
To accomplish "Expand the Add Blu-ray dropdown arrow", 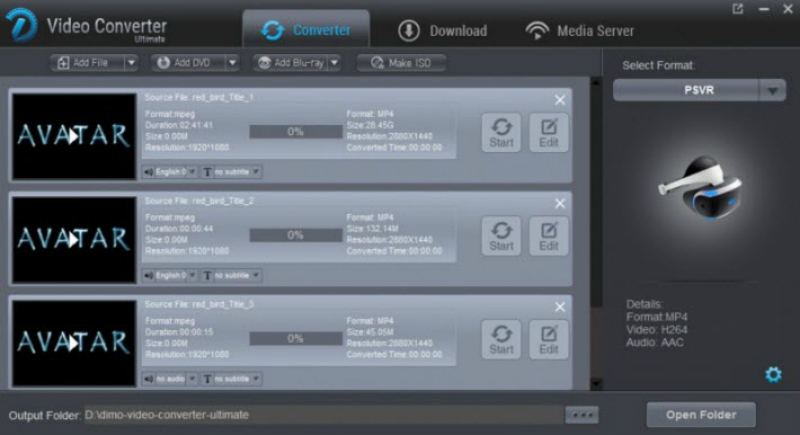I will [334, 63].
